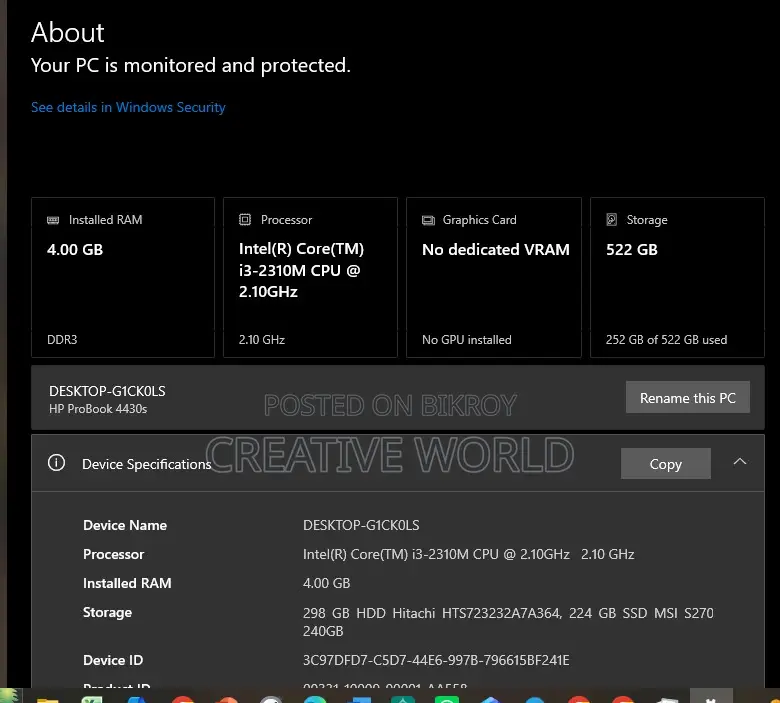Copy the device specifications
The image size is (780, 703).
tap(666, 464)
